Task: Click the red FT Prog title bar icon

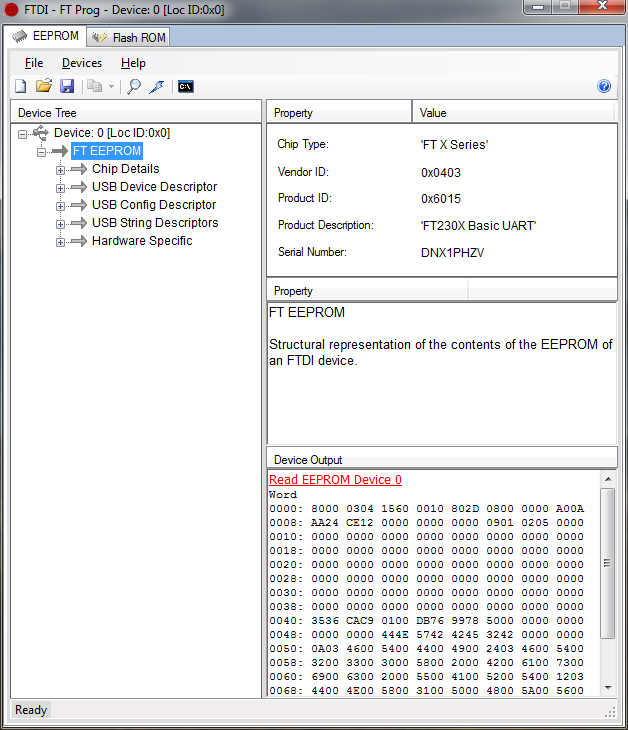Action: pyautogui.click(x=11, y=9)
